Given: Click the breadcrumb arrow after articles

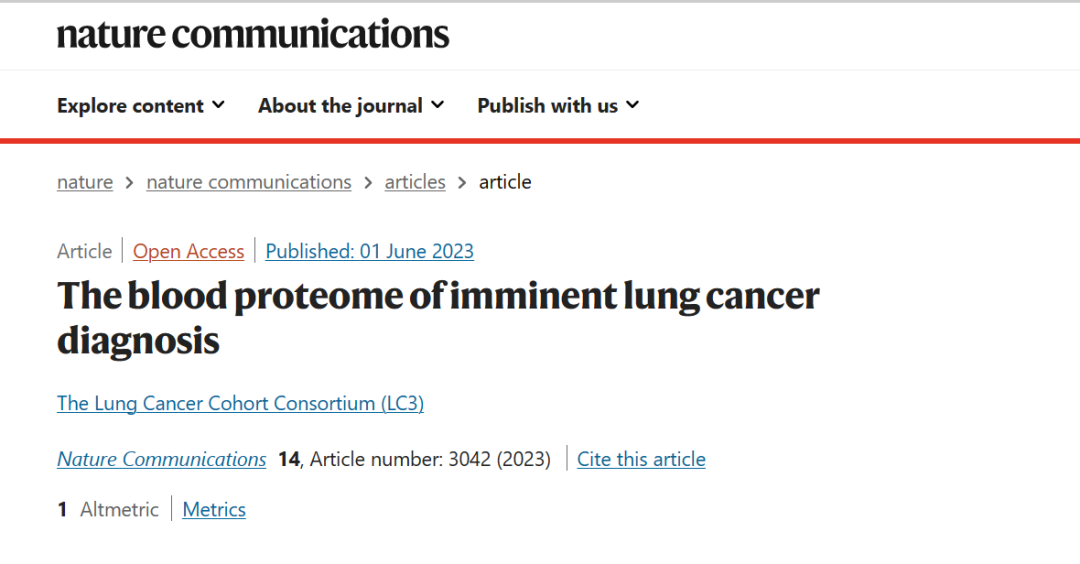Looking at the screenshot, I should coord(461,182).
